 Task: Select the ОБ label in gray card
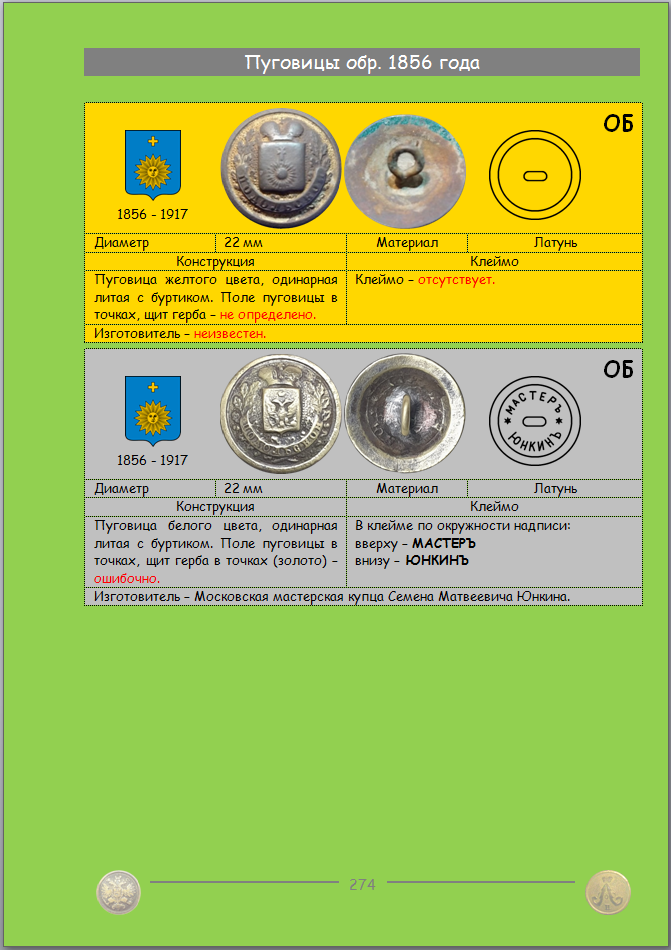(x=618, y=369)
